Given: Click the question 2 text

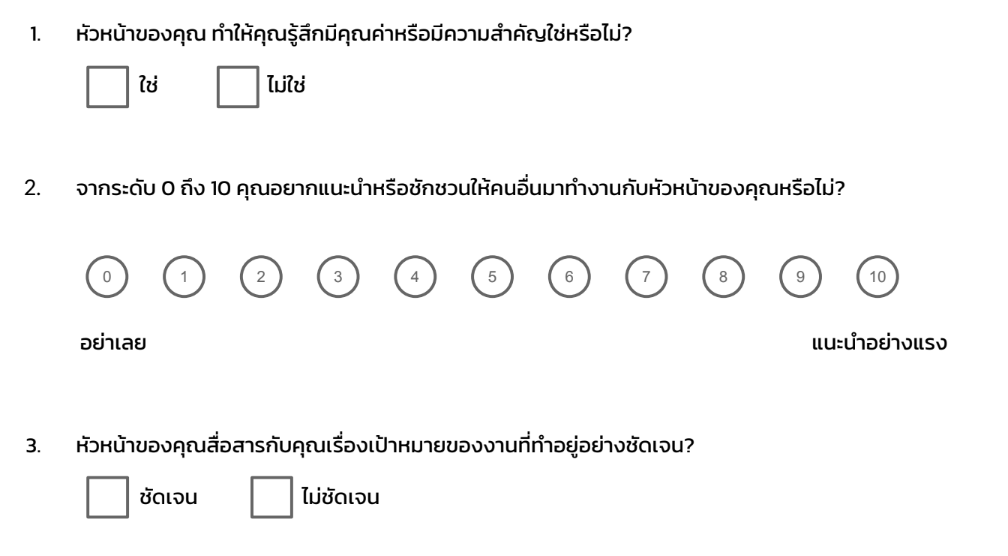Looking at the screenshot, I should 460,188.
